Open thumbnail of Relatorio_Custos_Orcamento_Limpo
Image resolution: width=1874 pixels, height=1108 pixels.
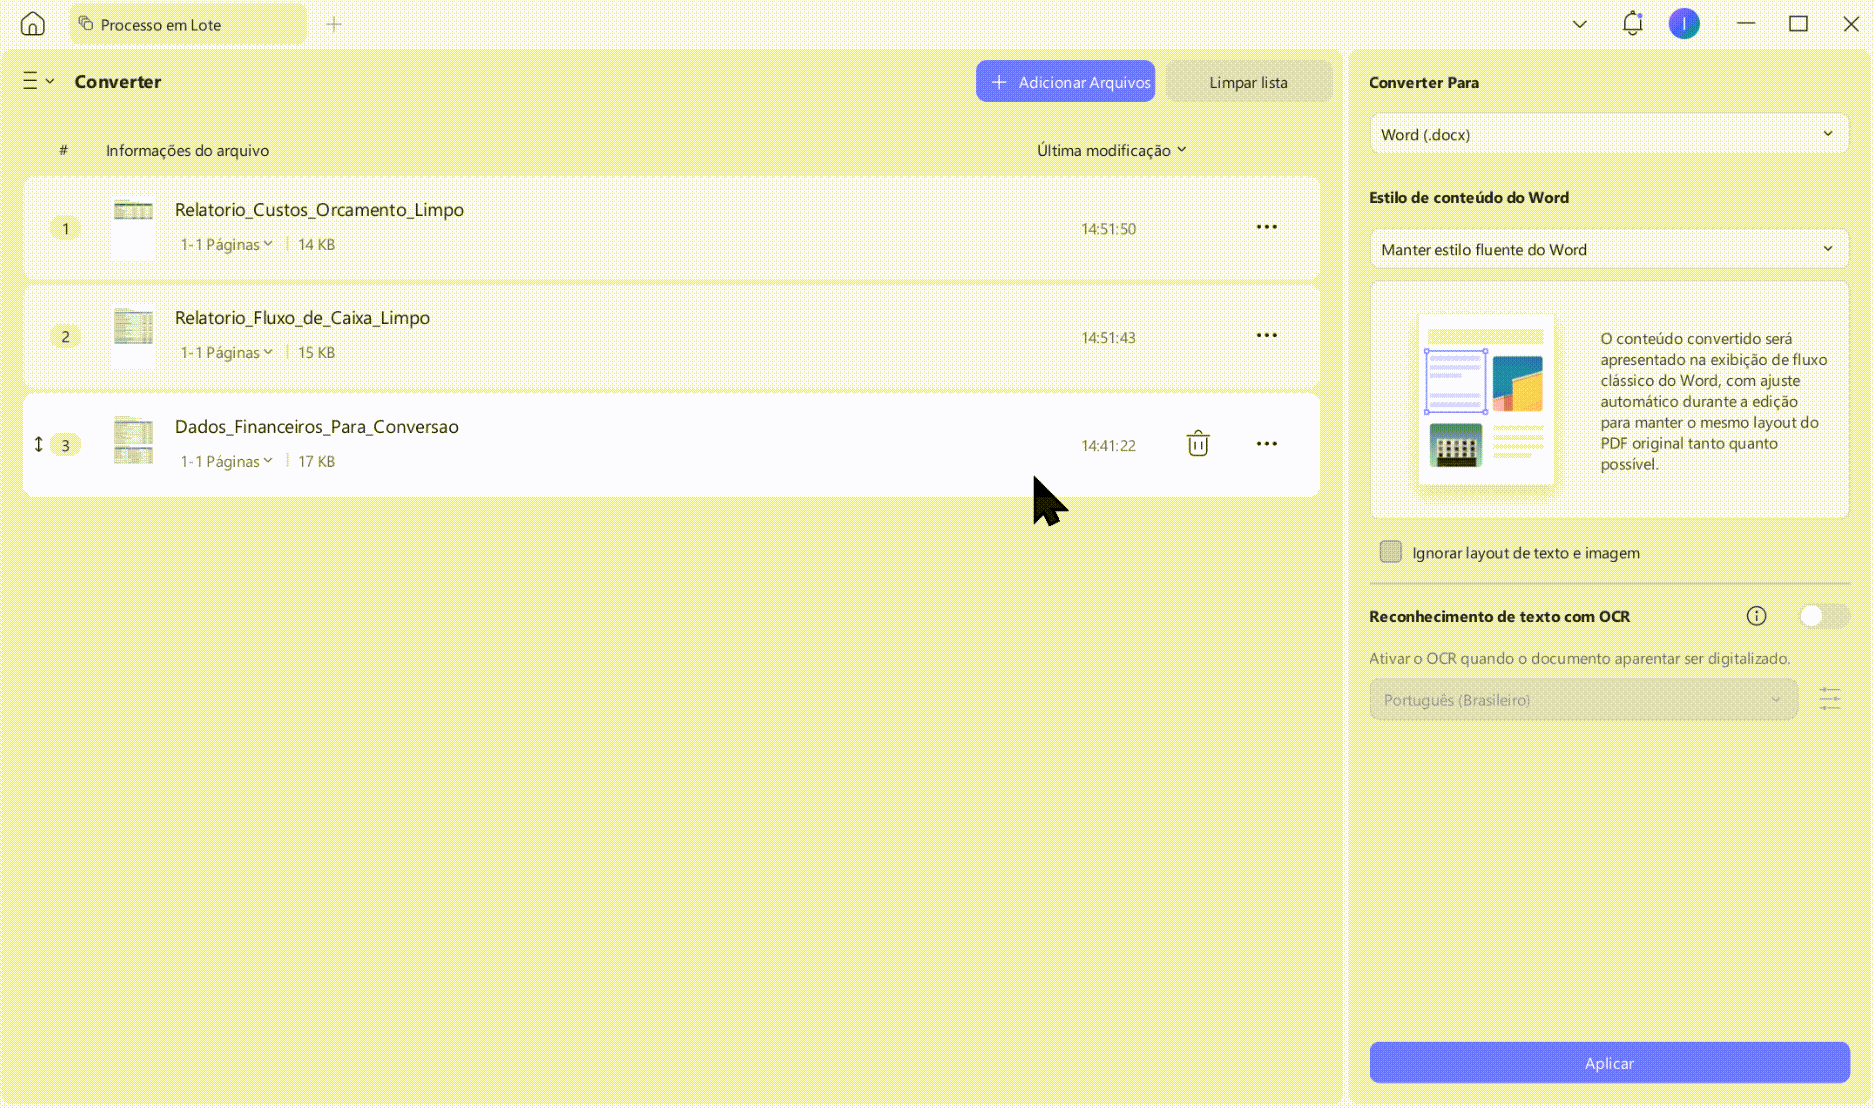[133, 228]
